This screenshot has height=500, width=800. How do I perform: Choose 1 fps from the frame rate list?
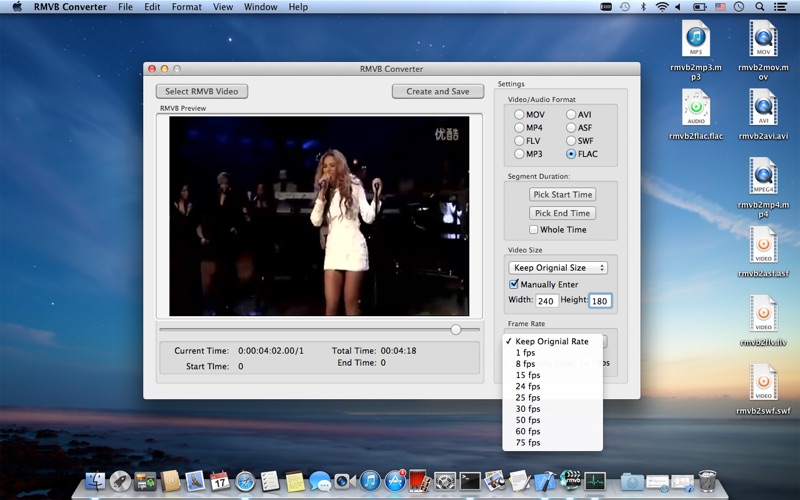point(553,353)
